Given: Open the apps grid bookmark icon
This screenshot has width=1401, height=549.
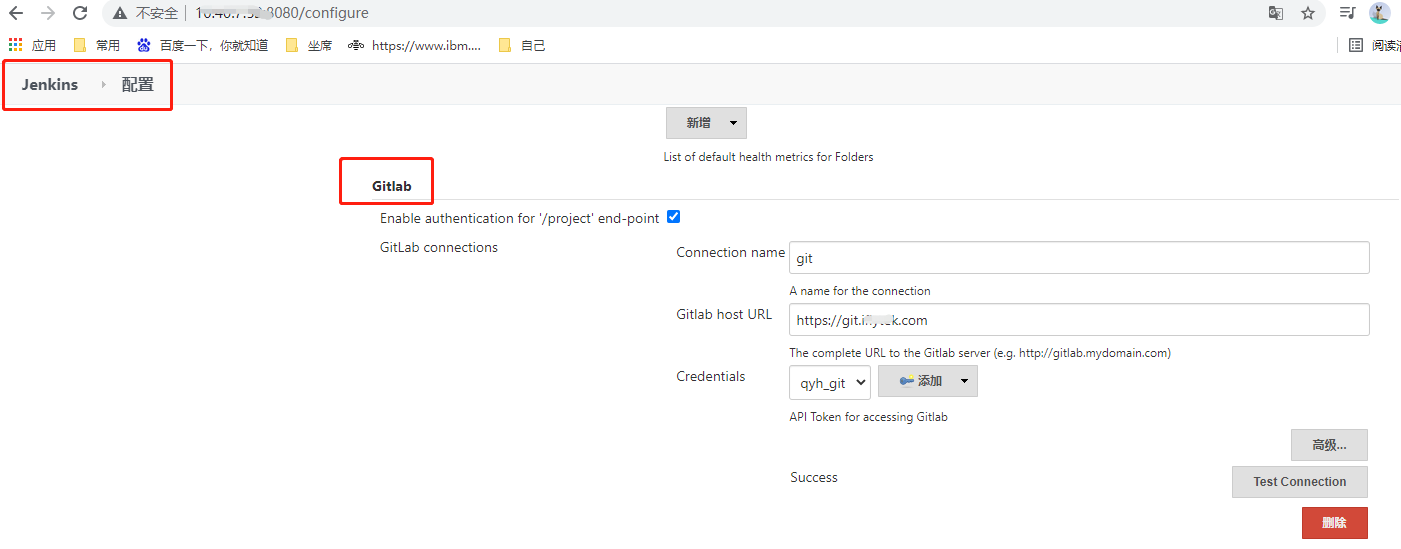Looking at the screenshot, I should tap(15, 45).
